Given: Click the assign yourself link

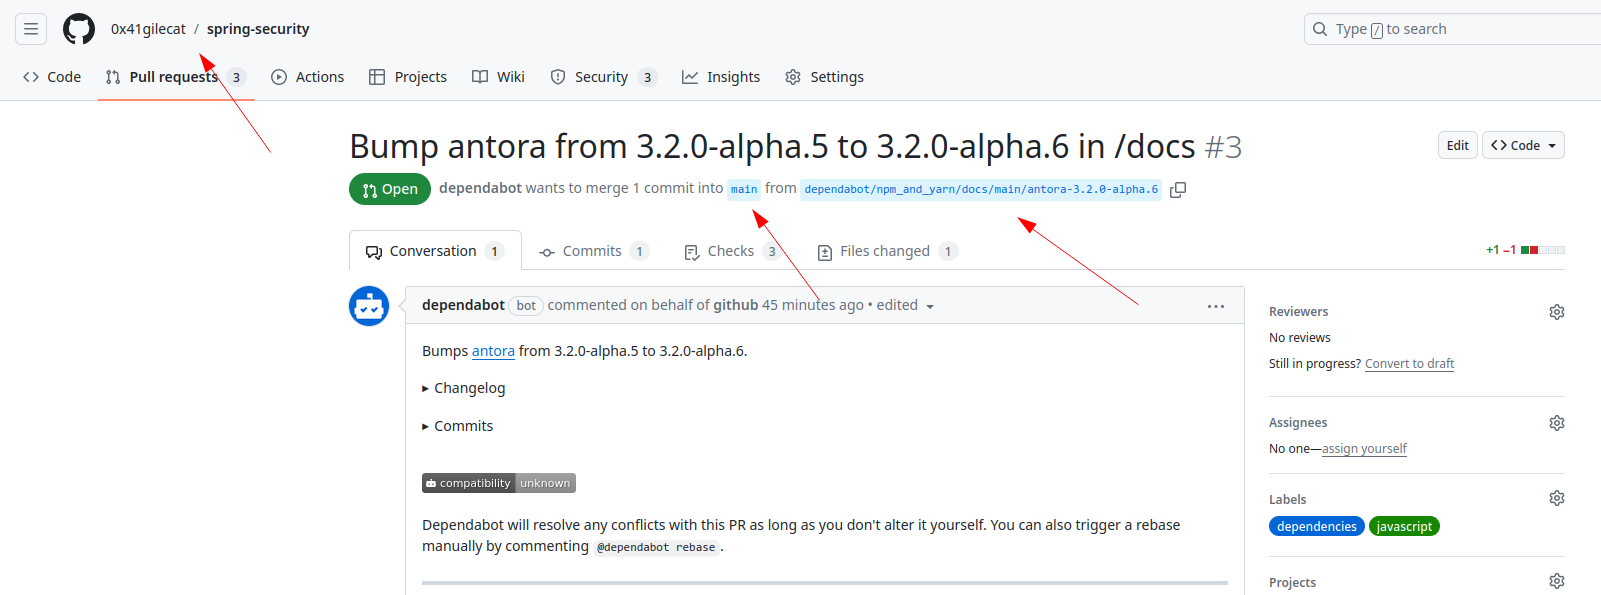Looking at the screenshot, I should [1364, 449].
